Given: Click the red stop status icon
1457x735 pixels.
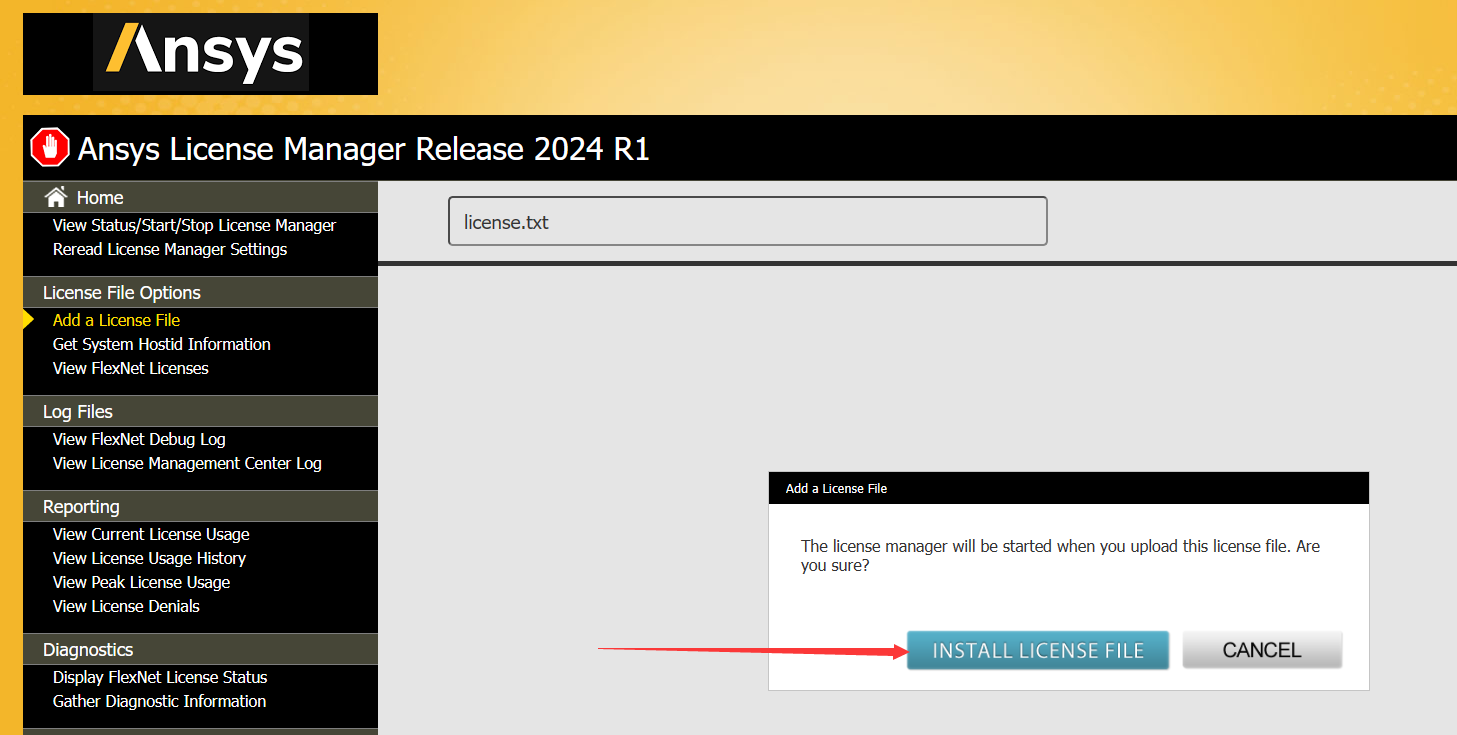Looking at the screenshot, I should coord(50,148).
